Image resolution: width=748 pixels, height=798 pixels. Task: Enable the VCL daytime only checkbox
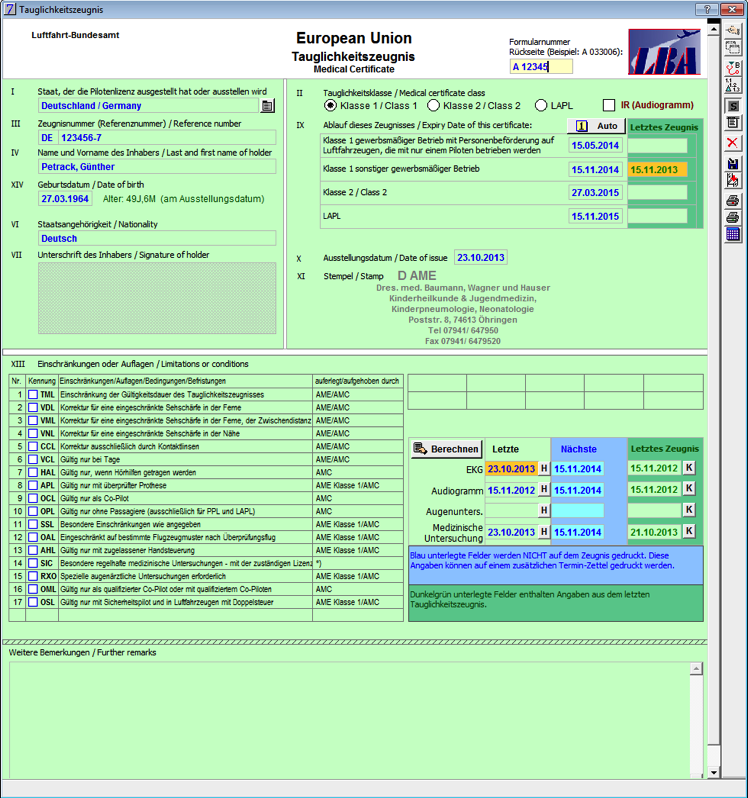(33, 460)
